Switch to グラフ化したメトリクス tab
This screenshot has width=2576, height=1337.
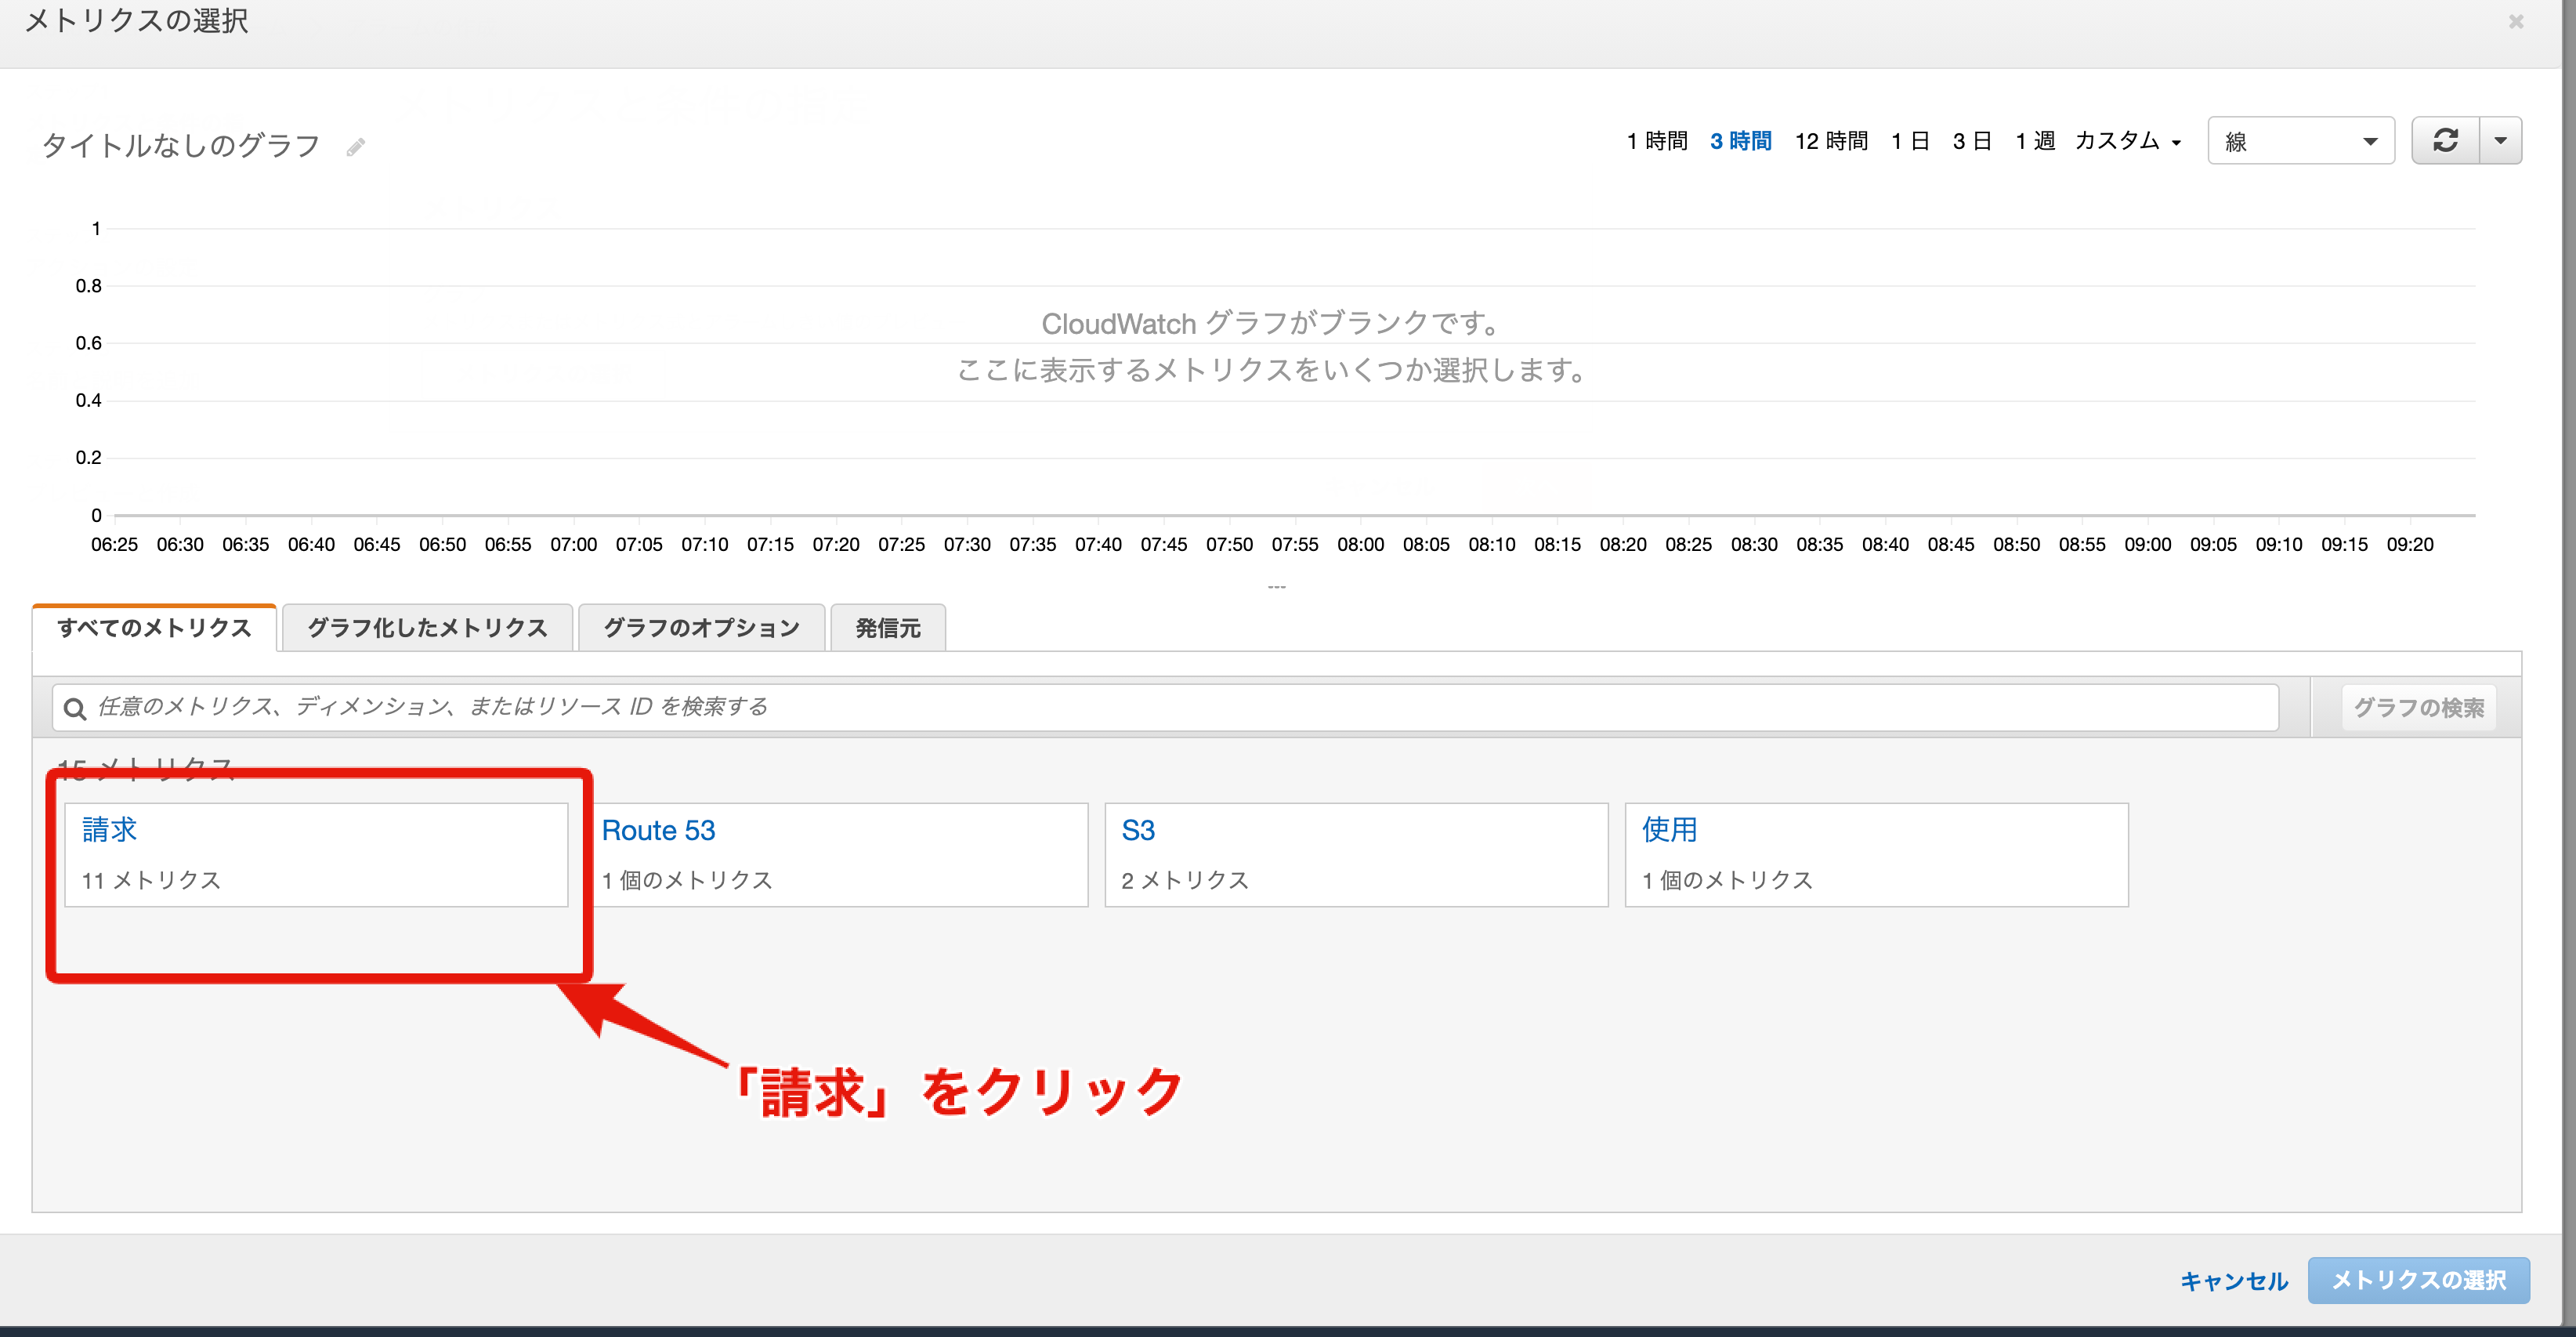point(427,628)
